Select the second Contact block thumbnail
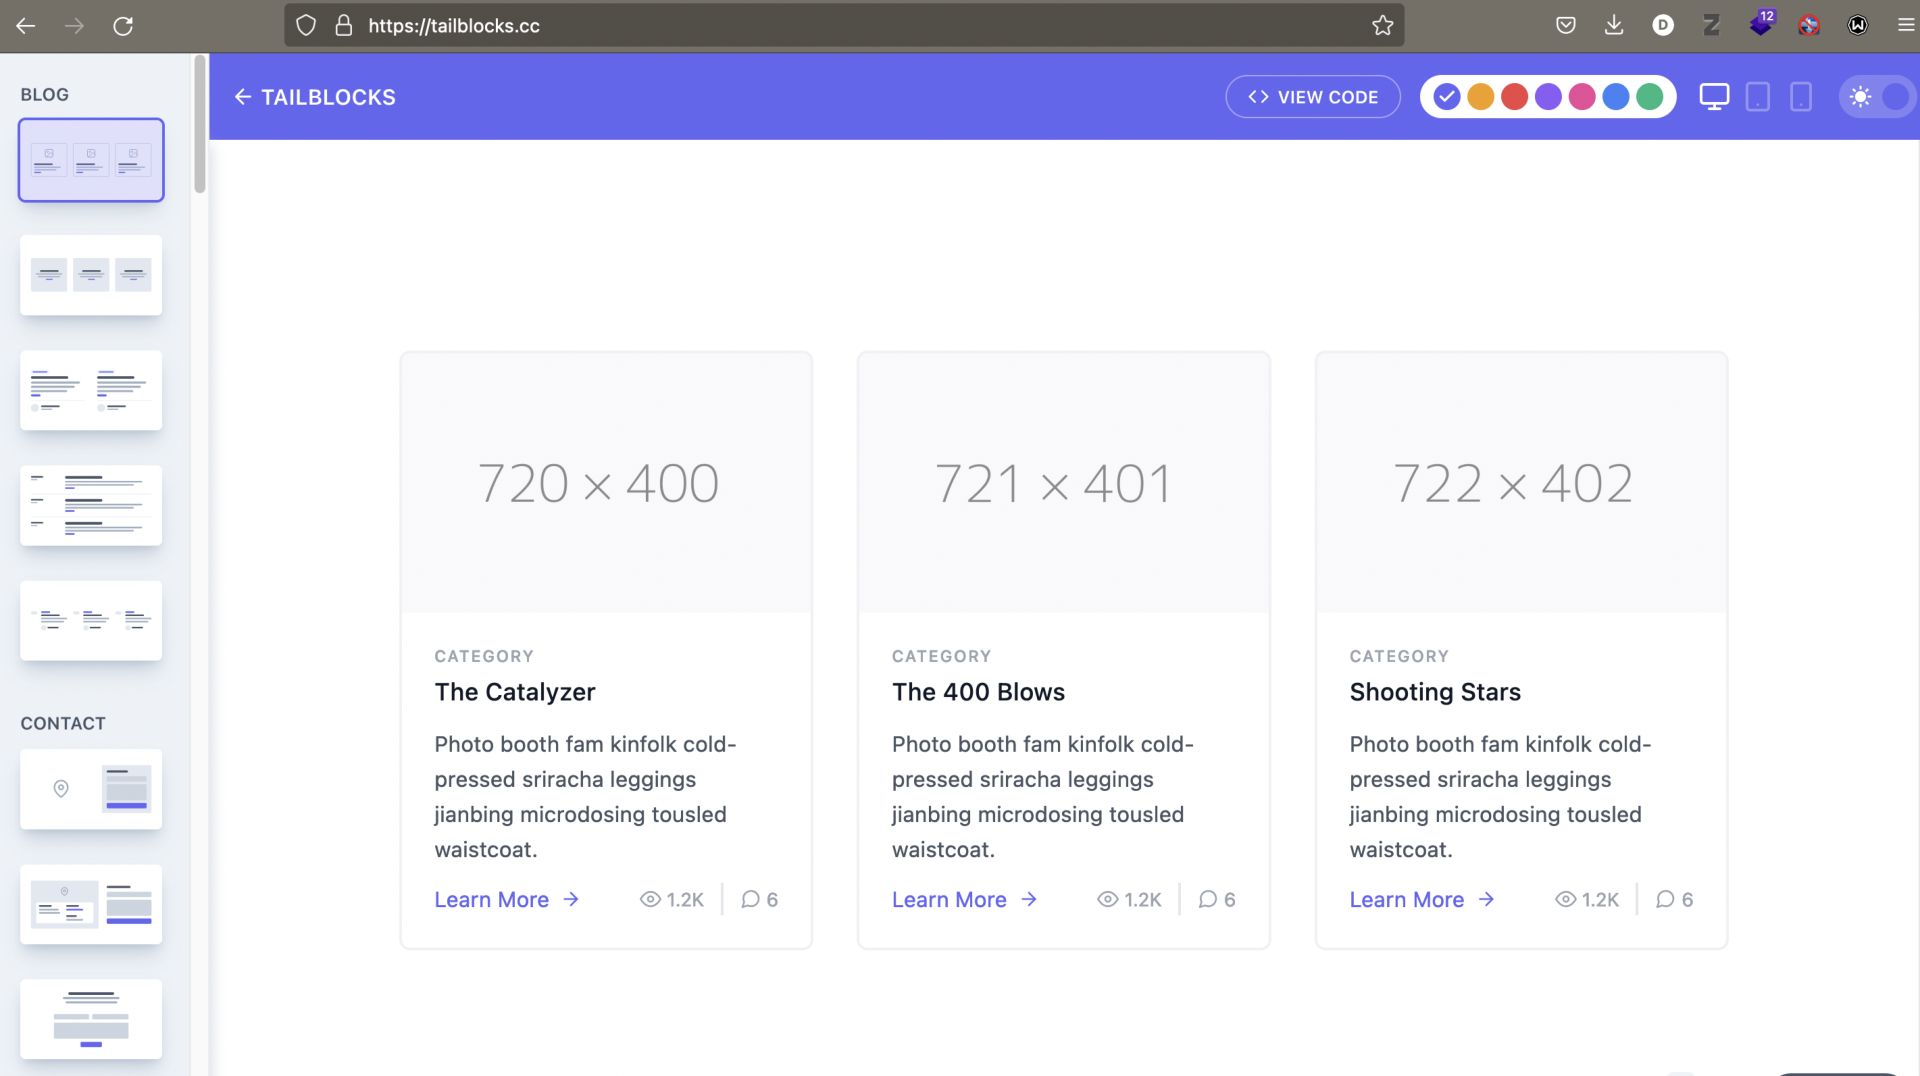This screenshot has width=1920, height=1076. (91, 904)
